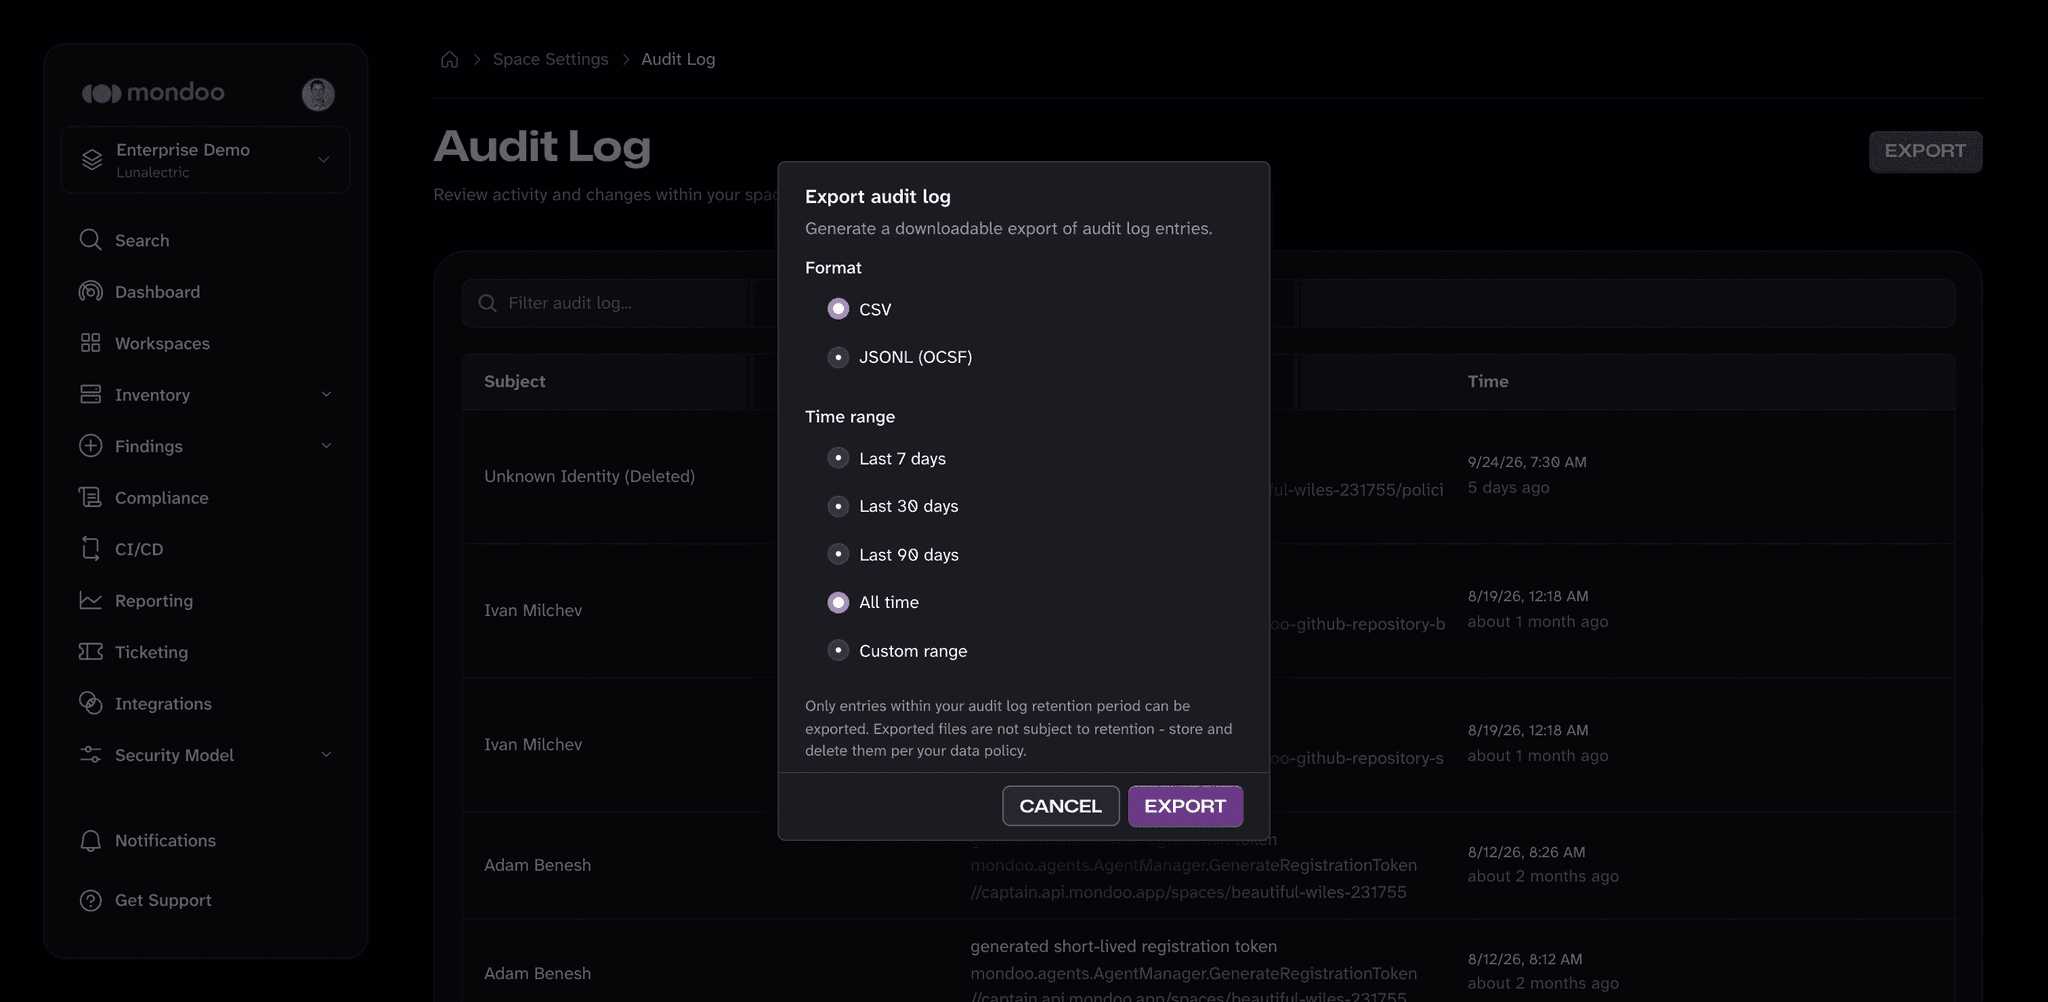Click the CI/CD pipeline icon
The height and width of the screenshot is (1002, 2048).
90,549
